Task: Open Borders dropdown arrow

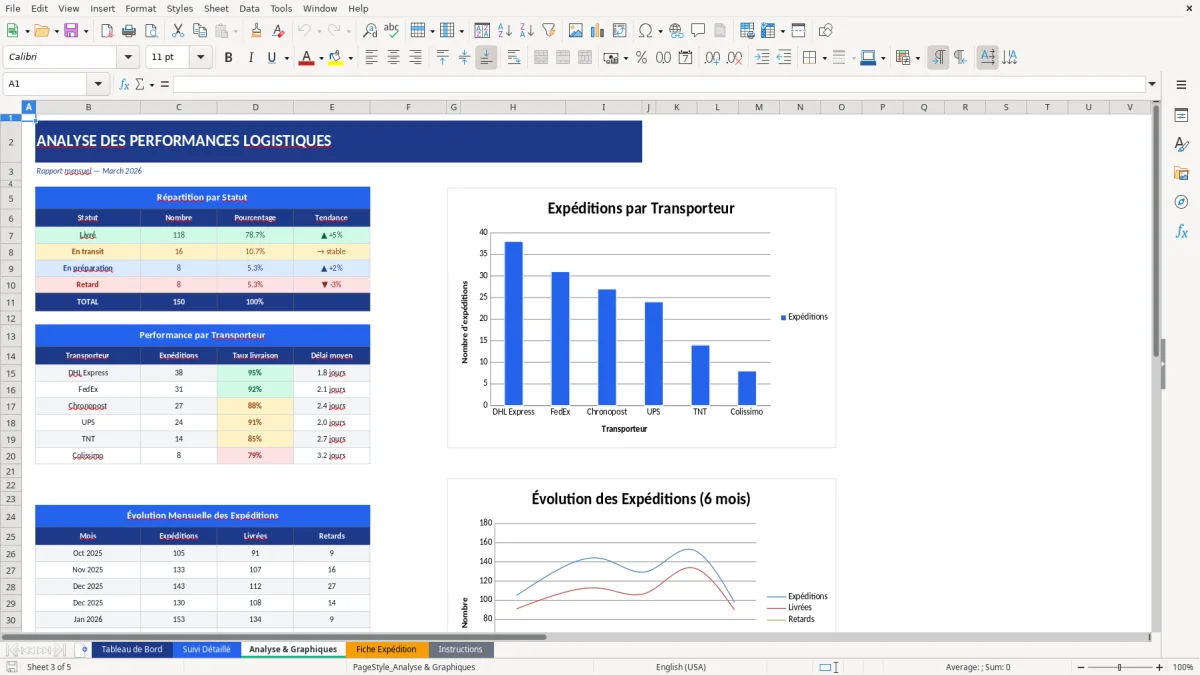Action: click(x=823, y=58)
